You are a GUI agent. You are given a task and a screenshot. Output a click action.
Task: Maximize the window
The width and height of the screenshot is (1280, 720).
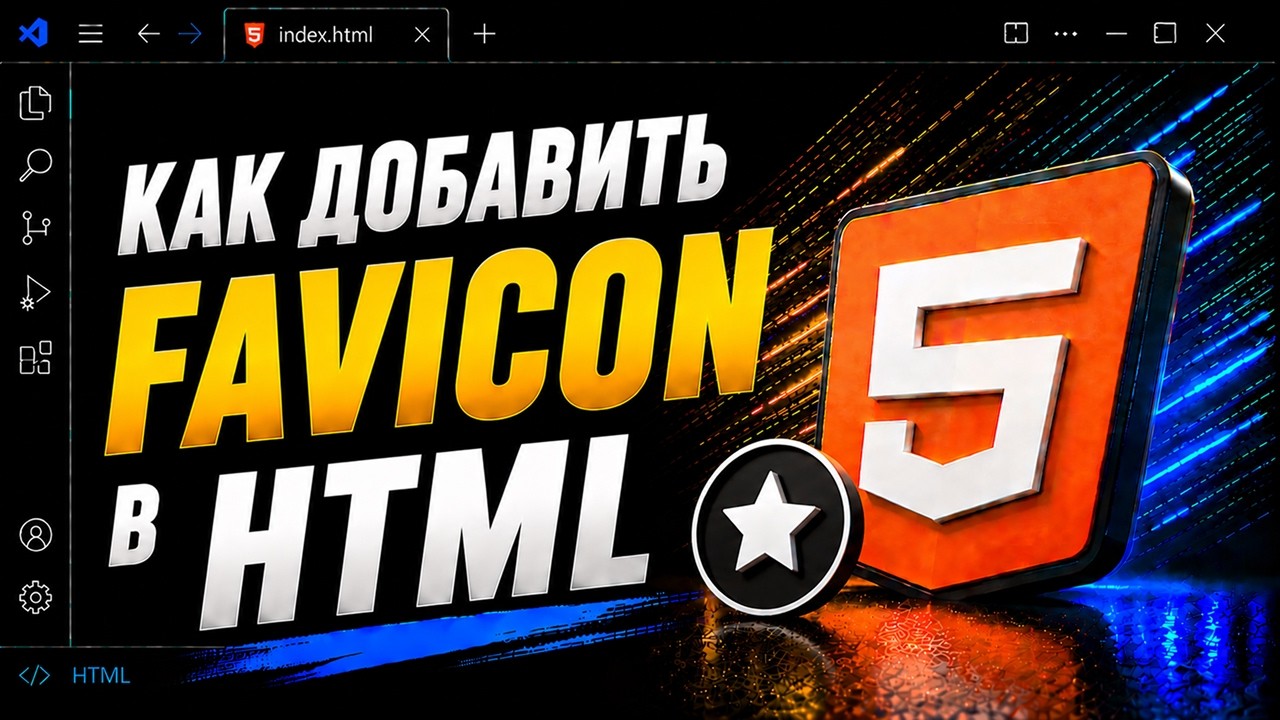point(1165,34)
